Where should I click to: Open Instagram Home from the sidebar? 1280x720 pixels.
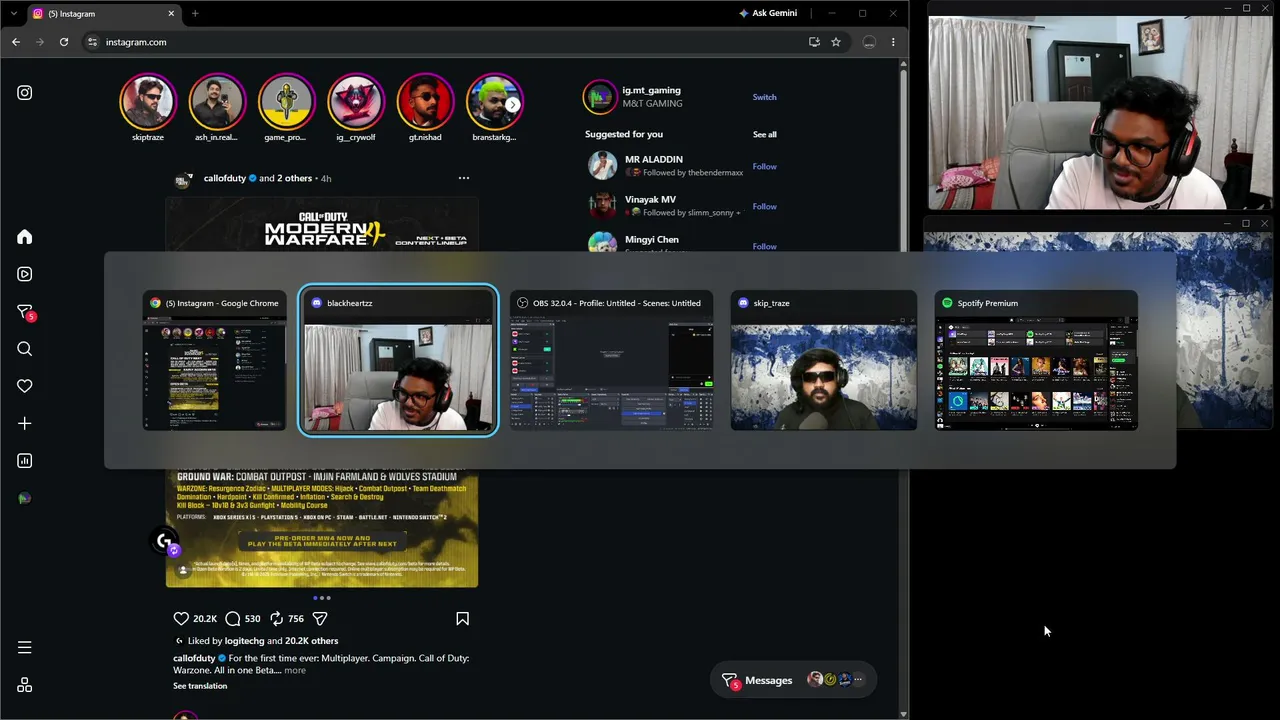point(25,237)
